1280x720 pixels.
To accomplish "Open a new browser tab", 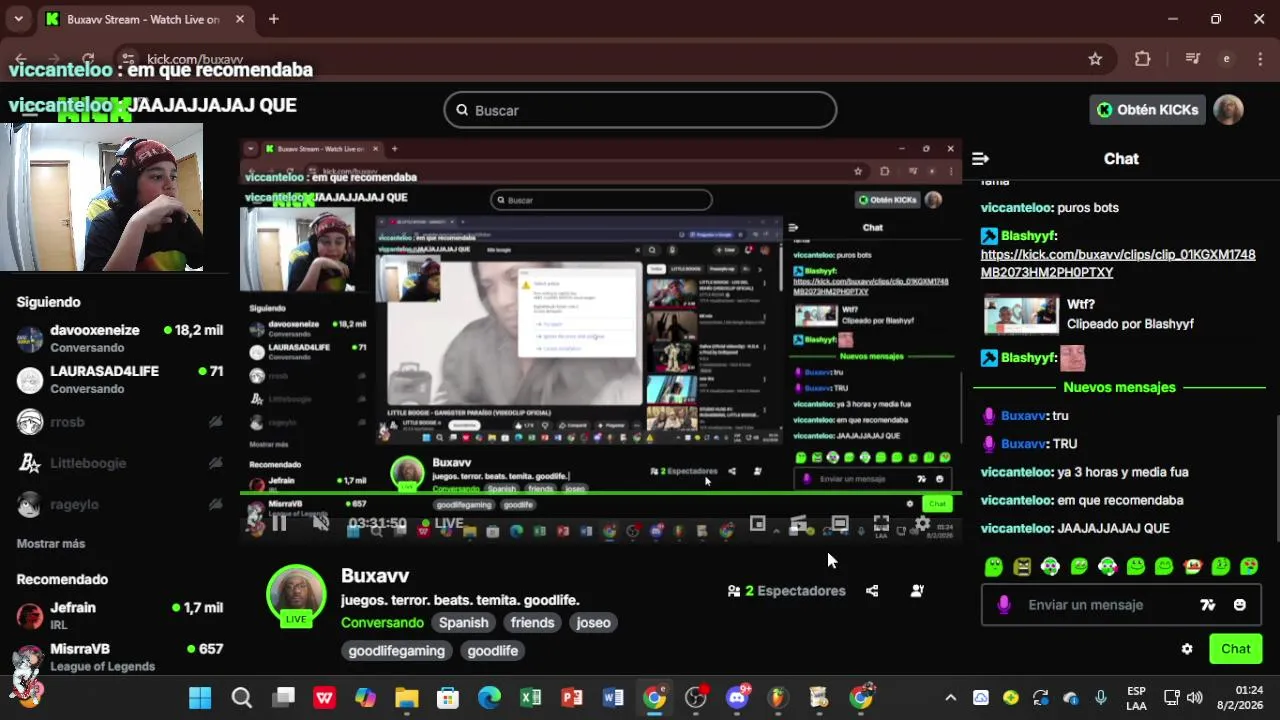I will click(x=273, y=19).
